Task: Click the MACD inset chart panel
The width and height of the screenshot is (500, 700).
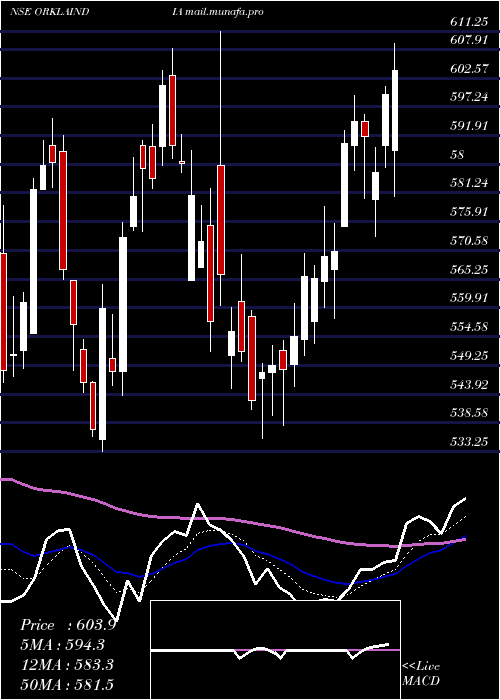Action: (x=275, y=650)
